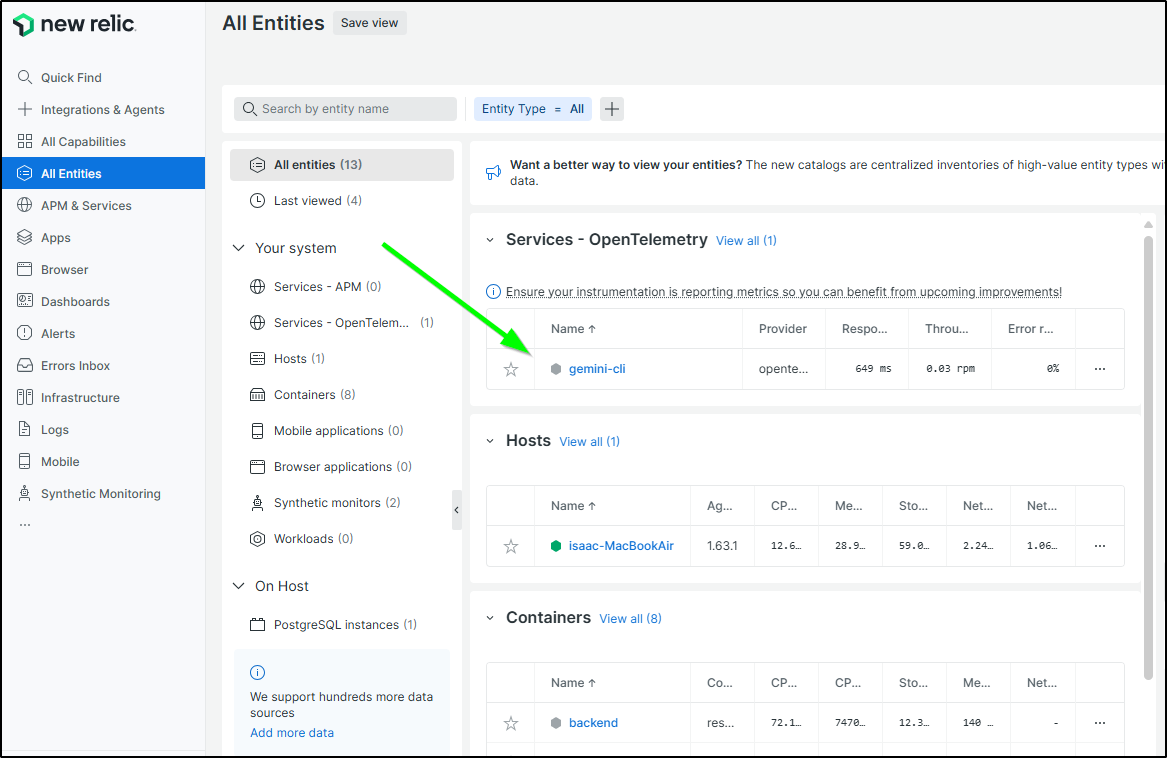Image resolution: width=1167 pixels, height=758 pixels.
Task: Click View all (1) for Hosts
Action: click(589, 442)
